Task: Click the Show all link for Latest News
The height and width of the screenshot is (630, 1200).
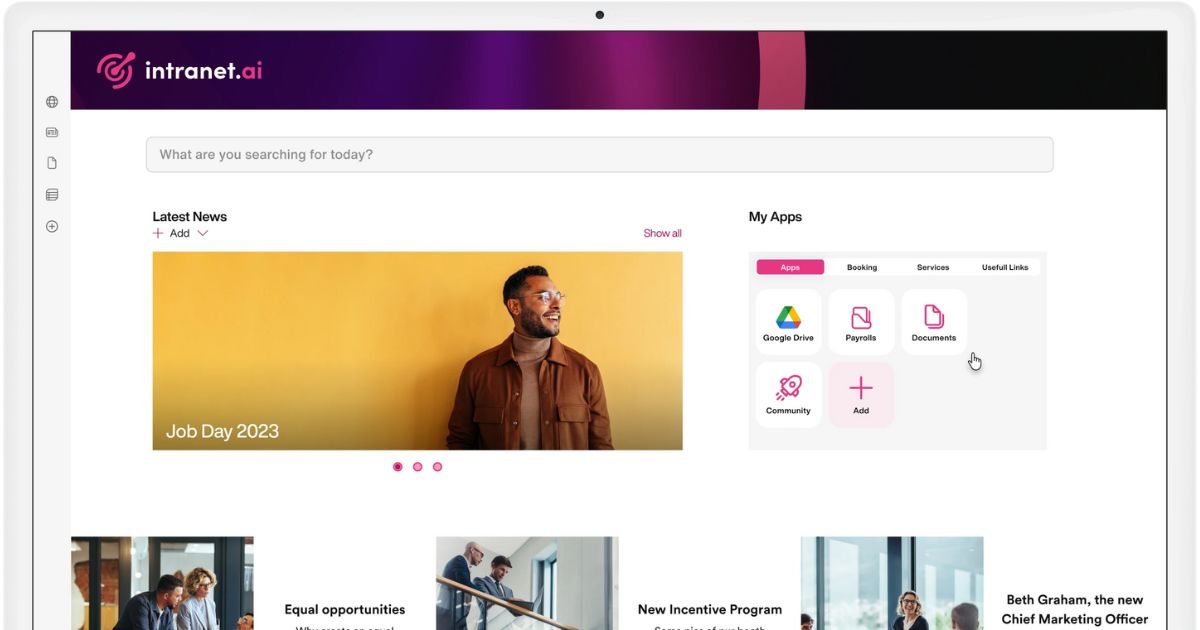Action: [662, 234]
